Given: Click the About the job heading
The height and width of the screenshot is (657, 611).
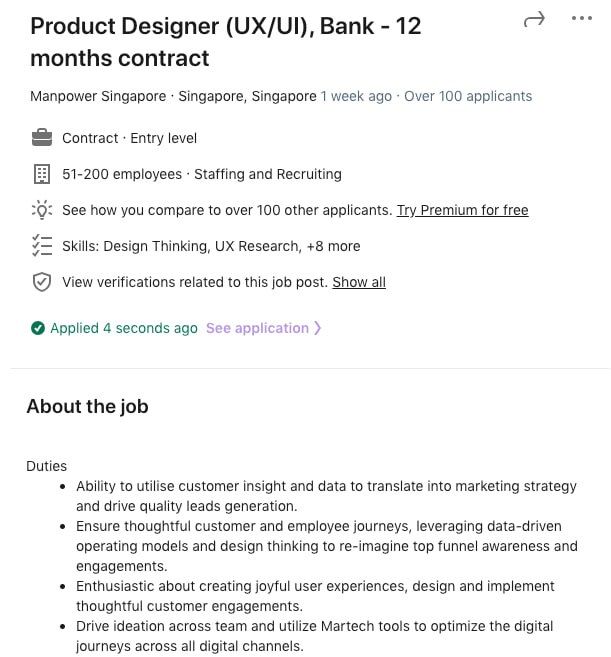Looking at the screenshot, I should 87,406.
